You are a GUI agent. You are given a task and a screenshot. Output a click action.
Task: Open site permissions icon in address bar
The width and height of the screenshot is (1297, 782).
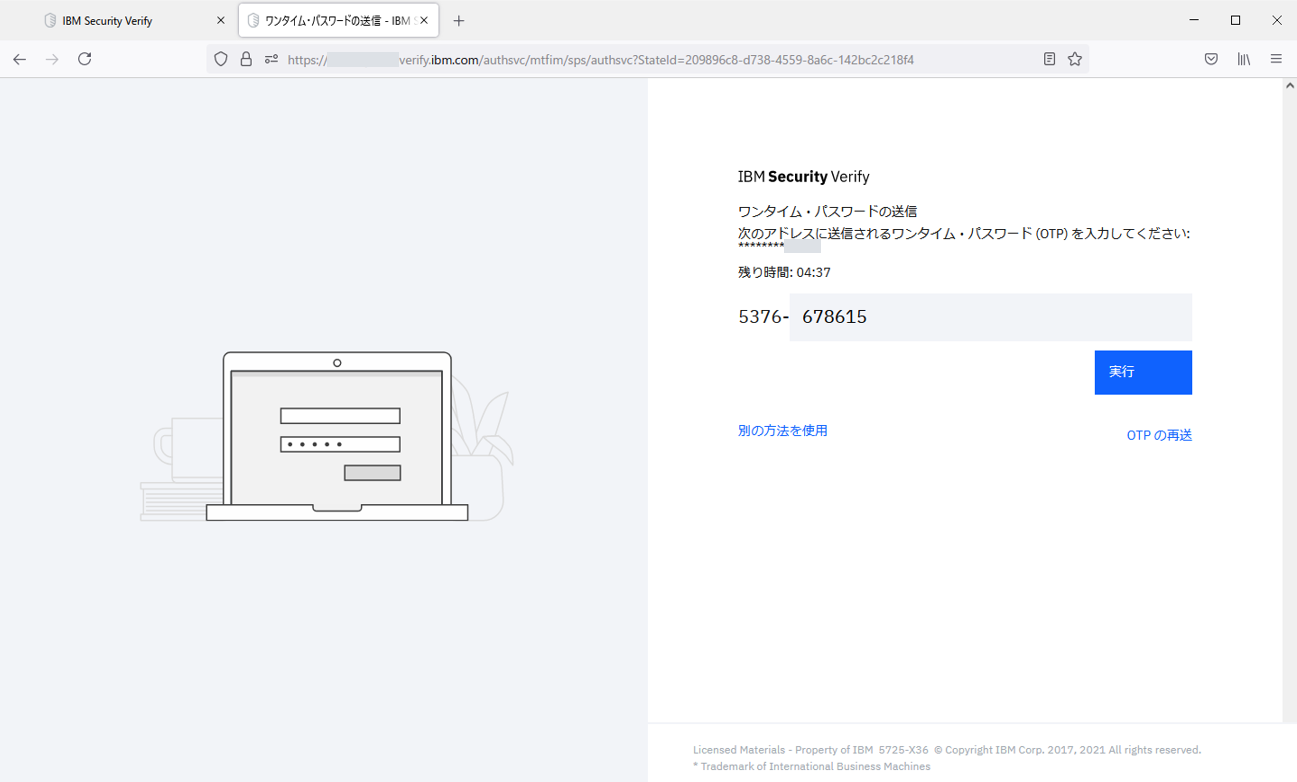(271, 59)
